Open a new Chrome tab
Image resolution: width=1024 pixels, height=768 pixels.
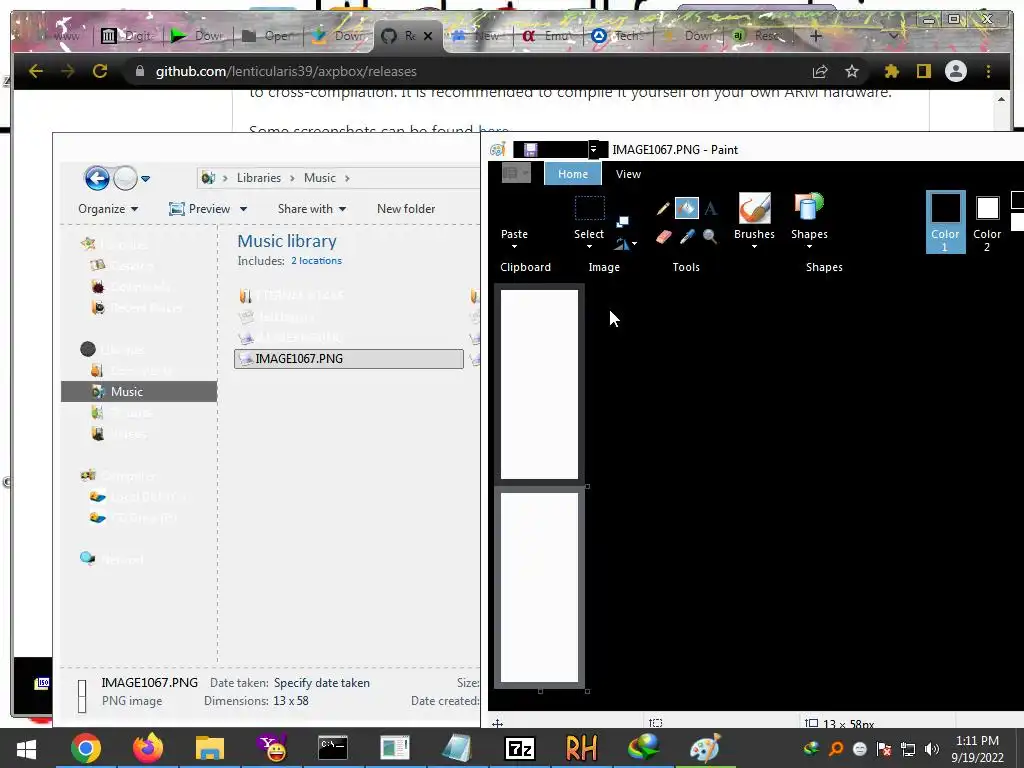click(816, 36)
